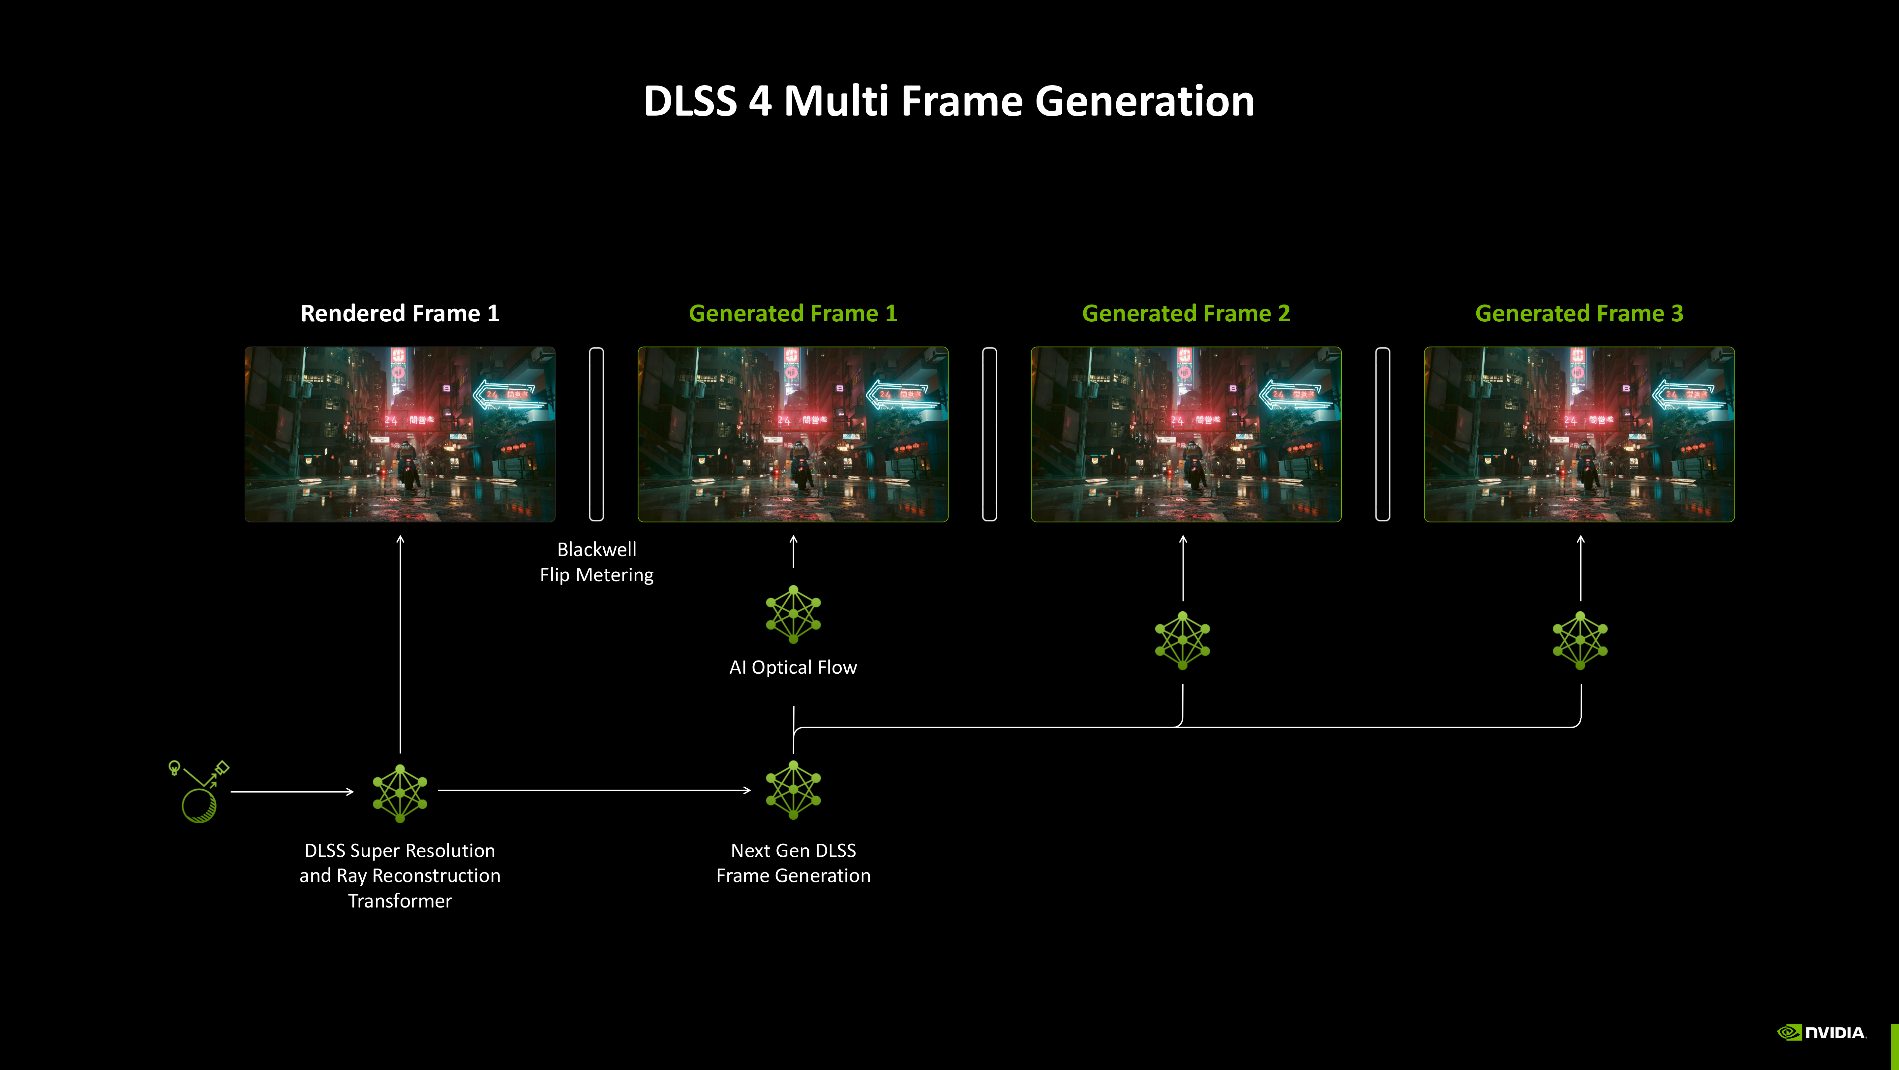
Task: Click the DLSS 4 Multi Frame Generation title
Action: coord(948,101)
